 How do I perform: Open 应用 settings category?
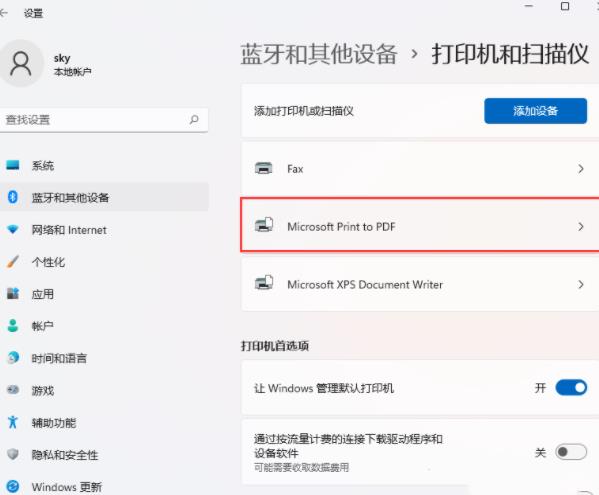pyautogui.click(x=104, y=294)
